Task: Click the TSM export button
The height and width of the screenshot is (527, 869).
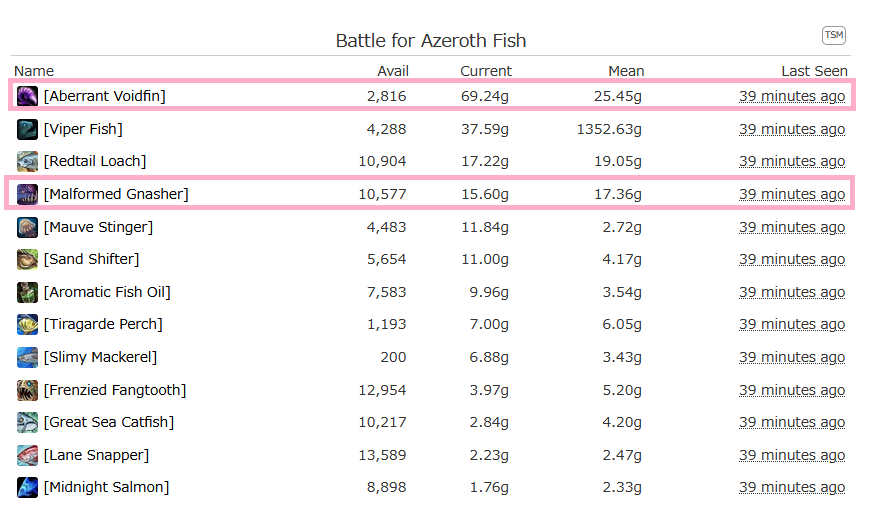Action: pos(834,35)
